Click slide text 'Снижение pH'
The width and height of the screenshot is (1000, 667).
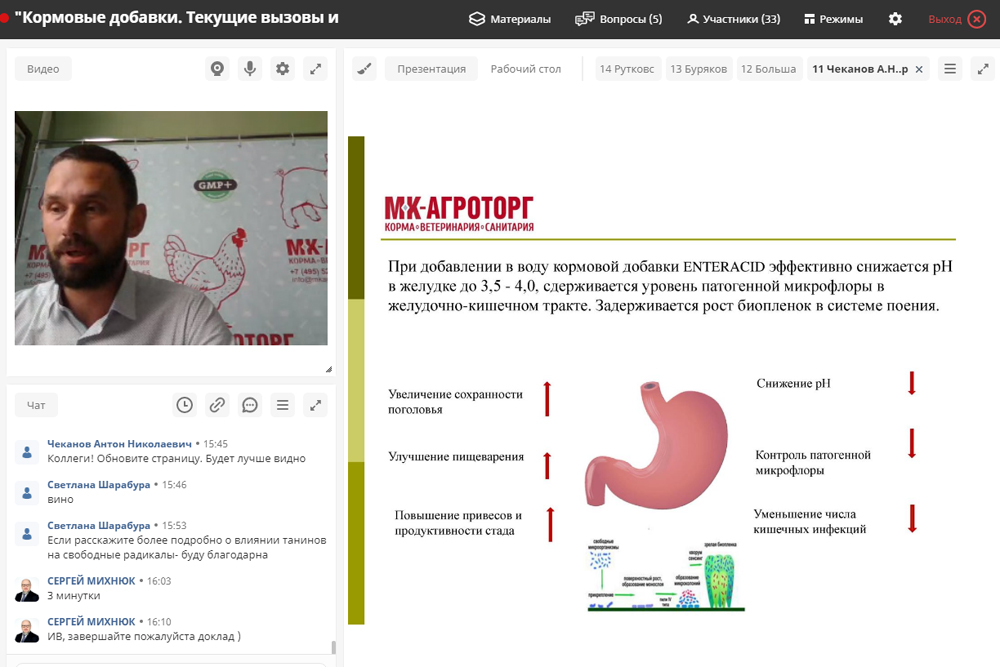[793, 383]
